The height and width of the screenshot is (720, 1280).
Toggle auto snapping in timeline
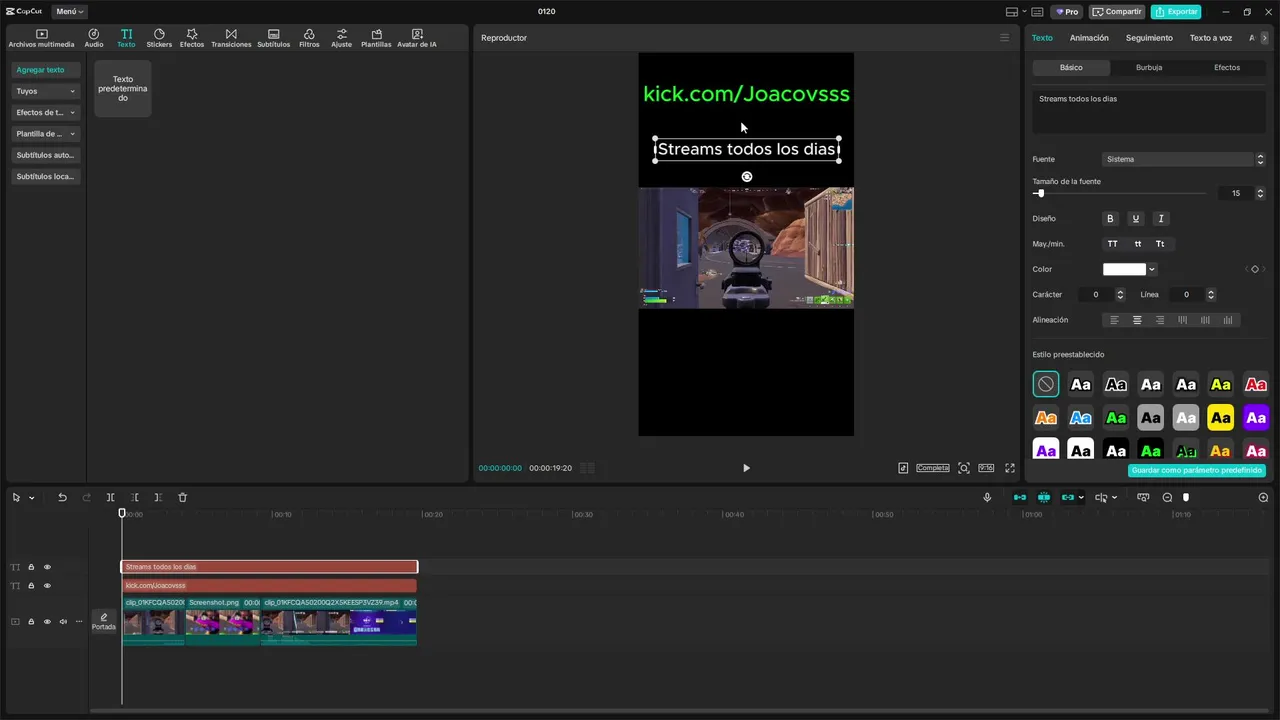[x=1044, y=497]
